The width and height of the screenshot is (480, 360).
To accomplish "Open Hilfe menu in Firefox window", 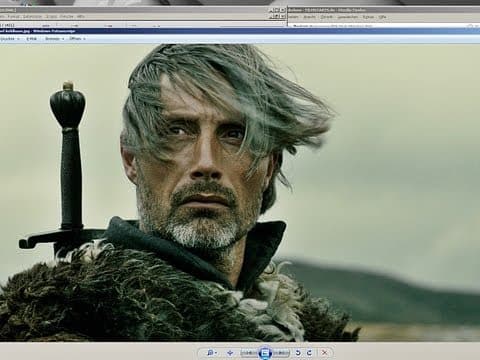I will coord(382,17).
